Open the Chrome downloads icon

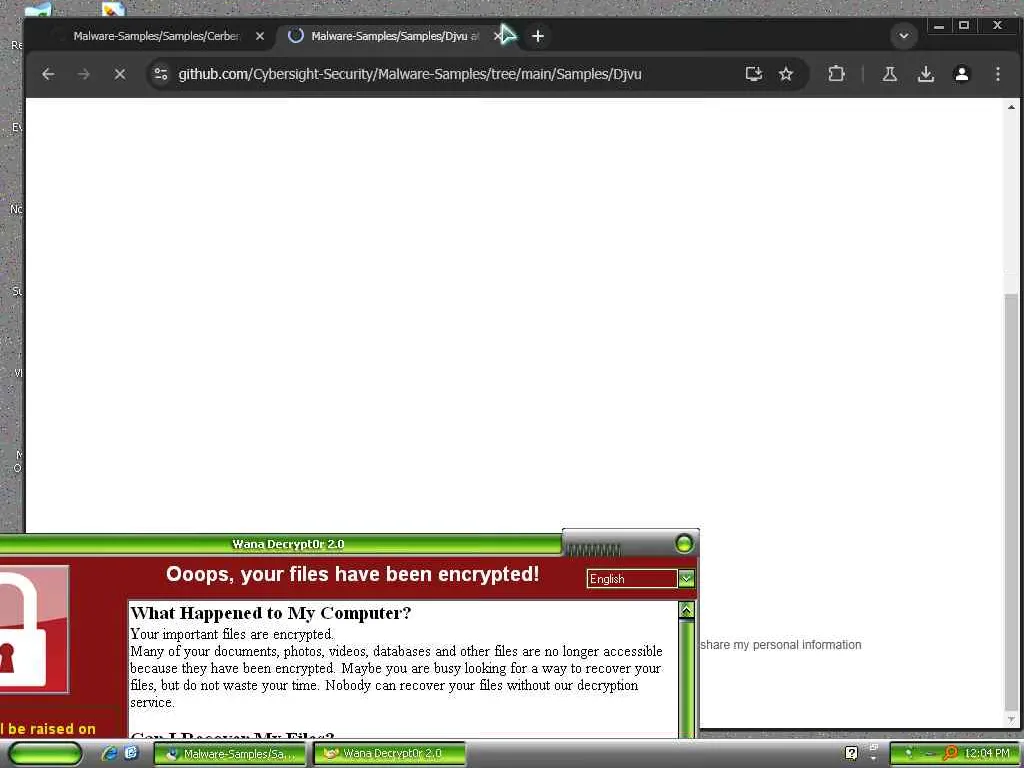point(925,74)
